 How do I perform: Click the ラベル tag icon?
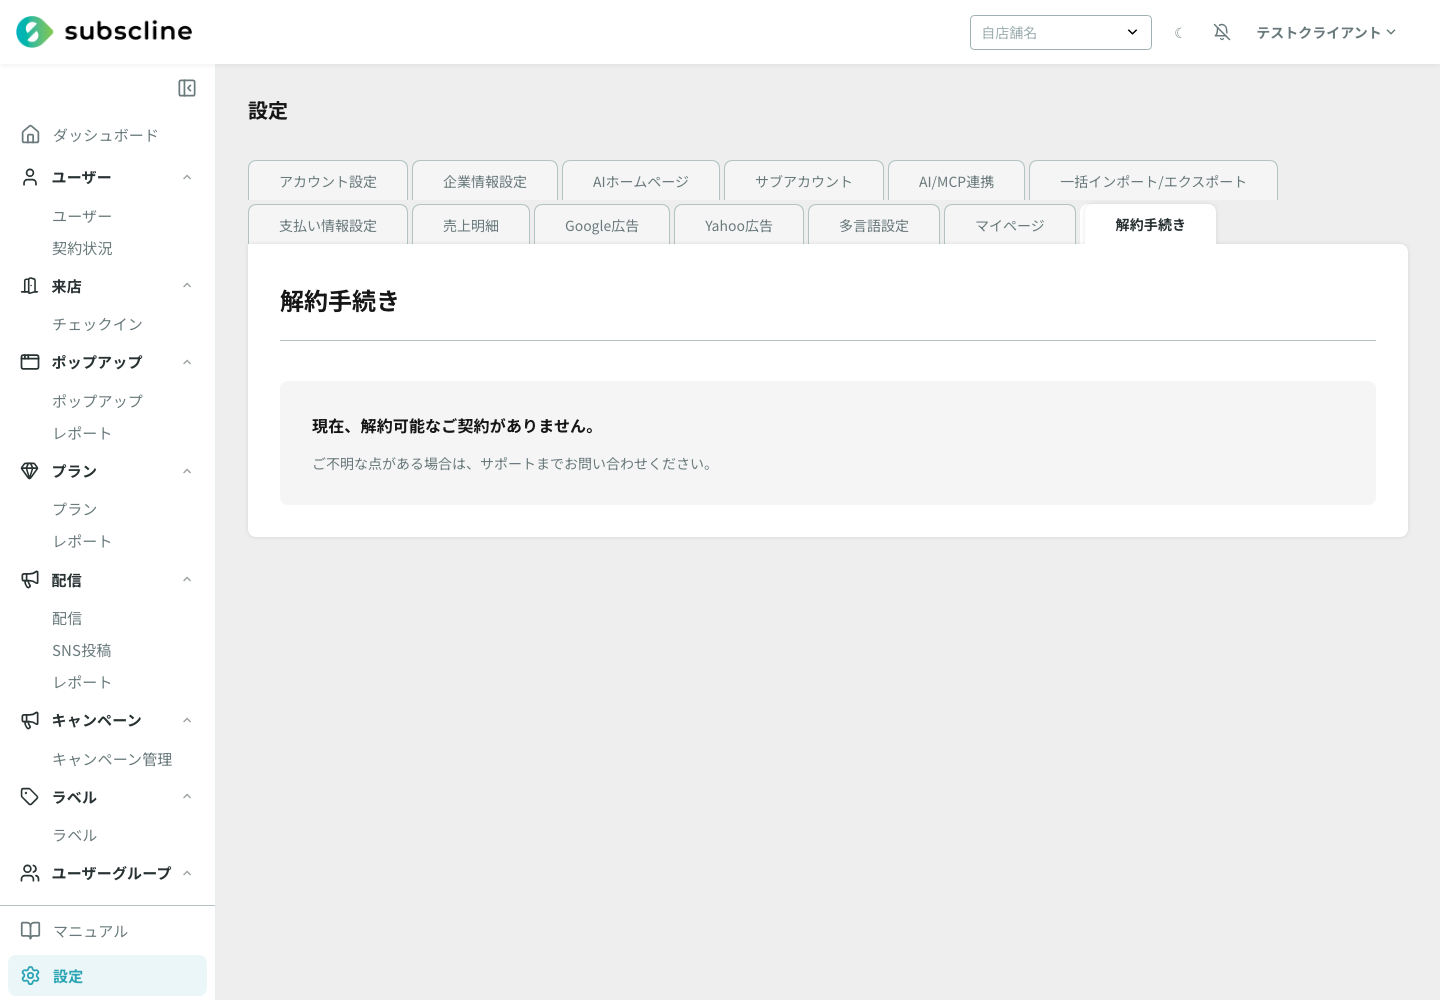click(30, 797)
